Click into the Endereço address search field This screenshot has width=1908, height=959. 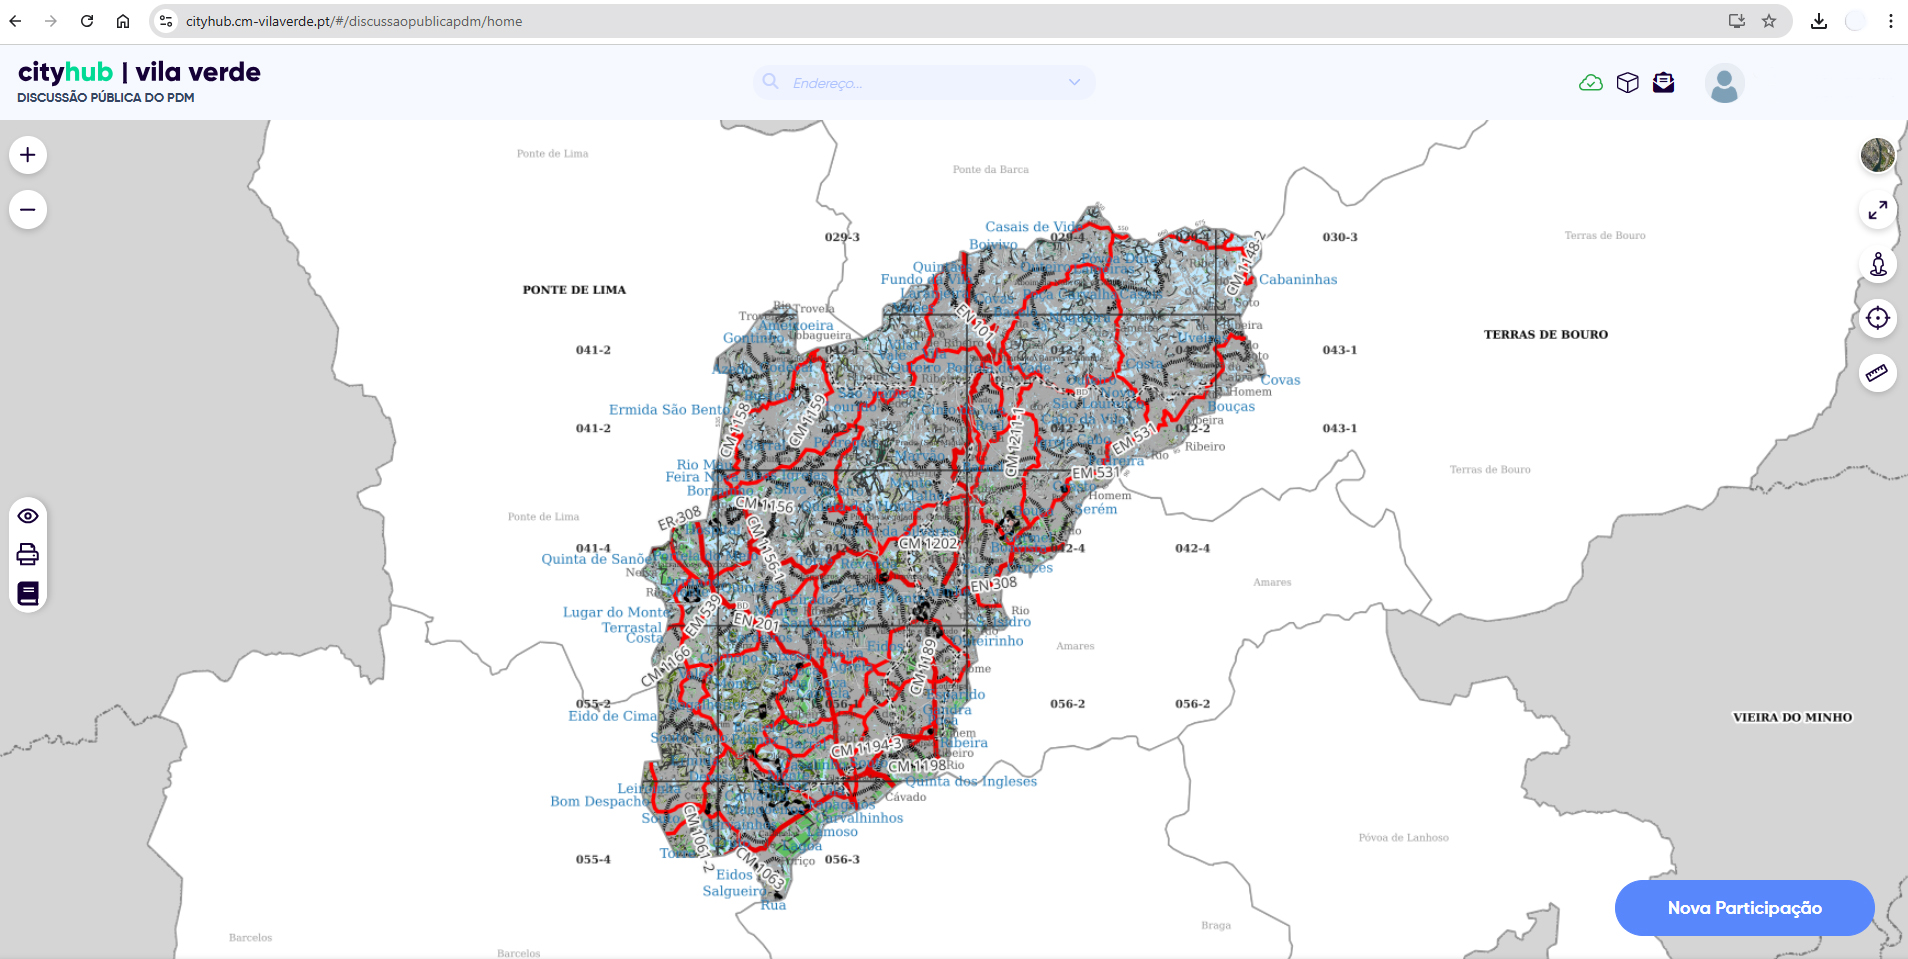pyautogui.click(x=920, y=83)
